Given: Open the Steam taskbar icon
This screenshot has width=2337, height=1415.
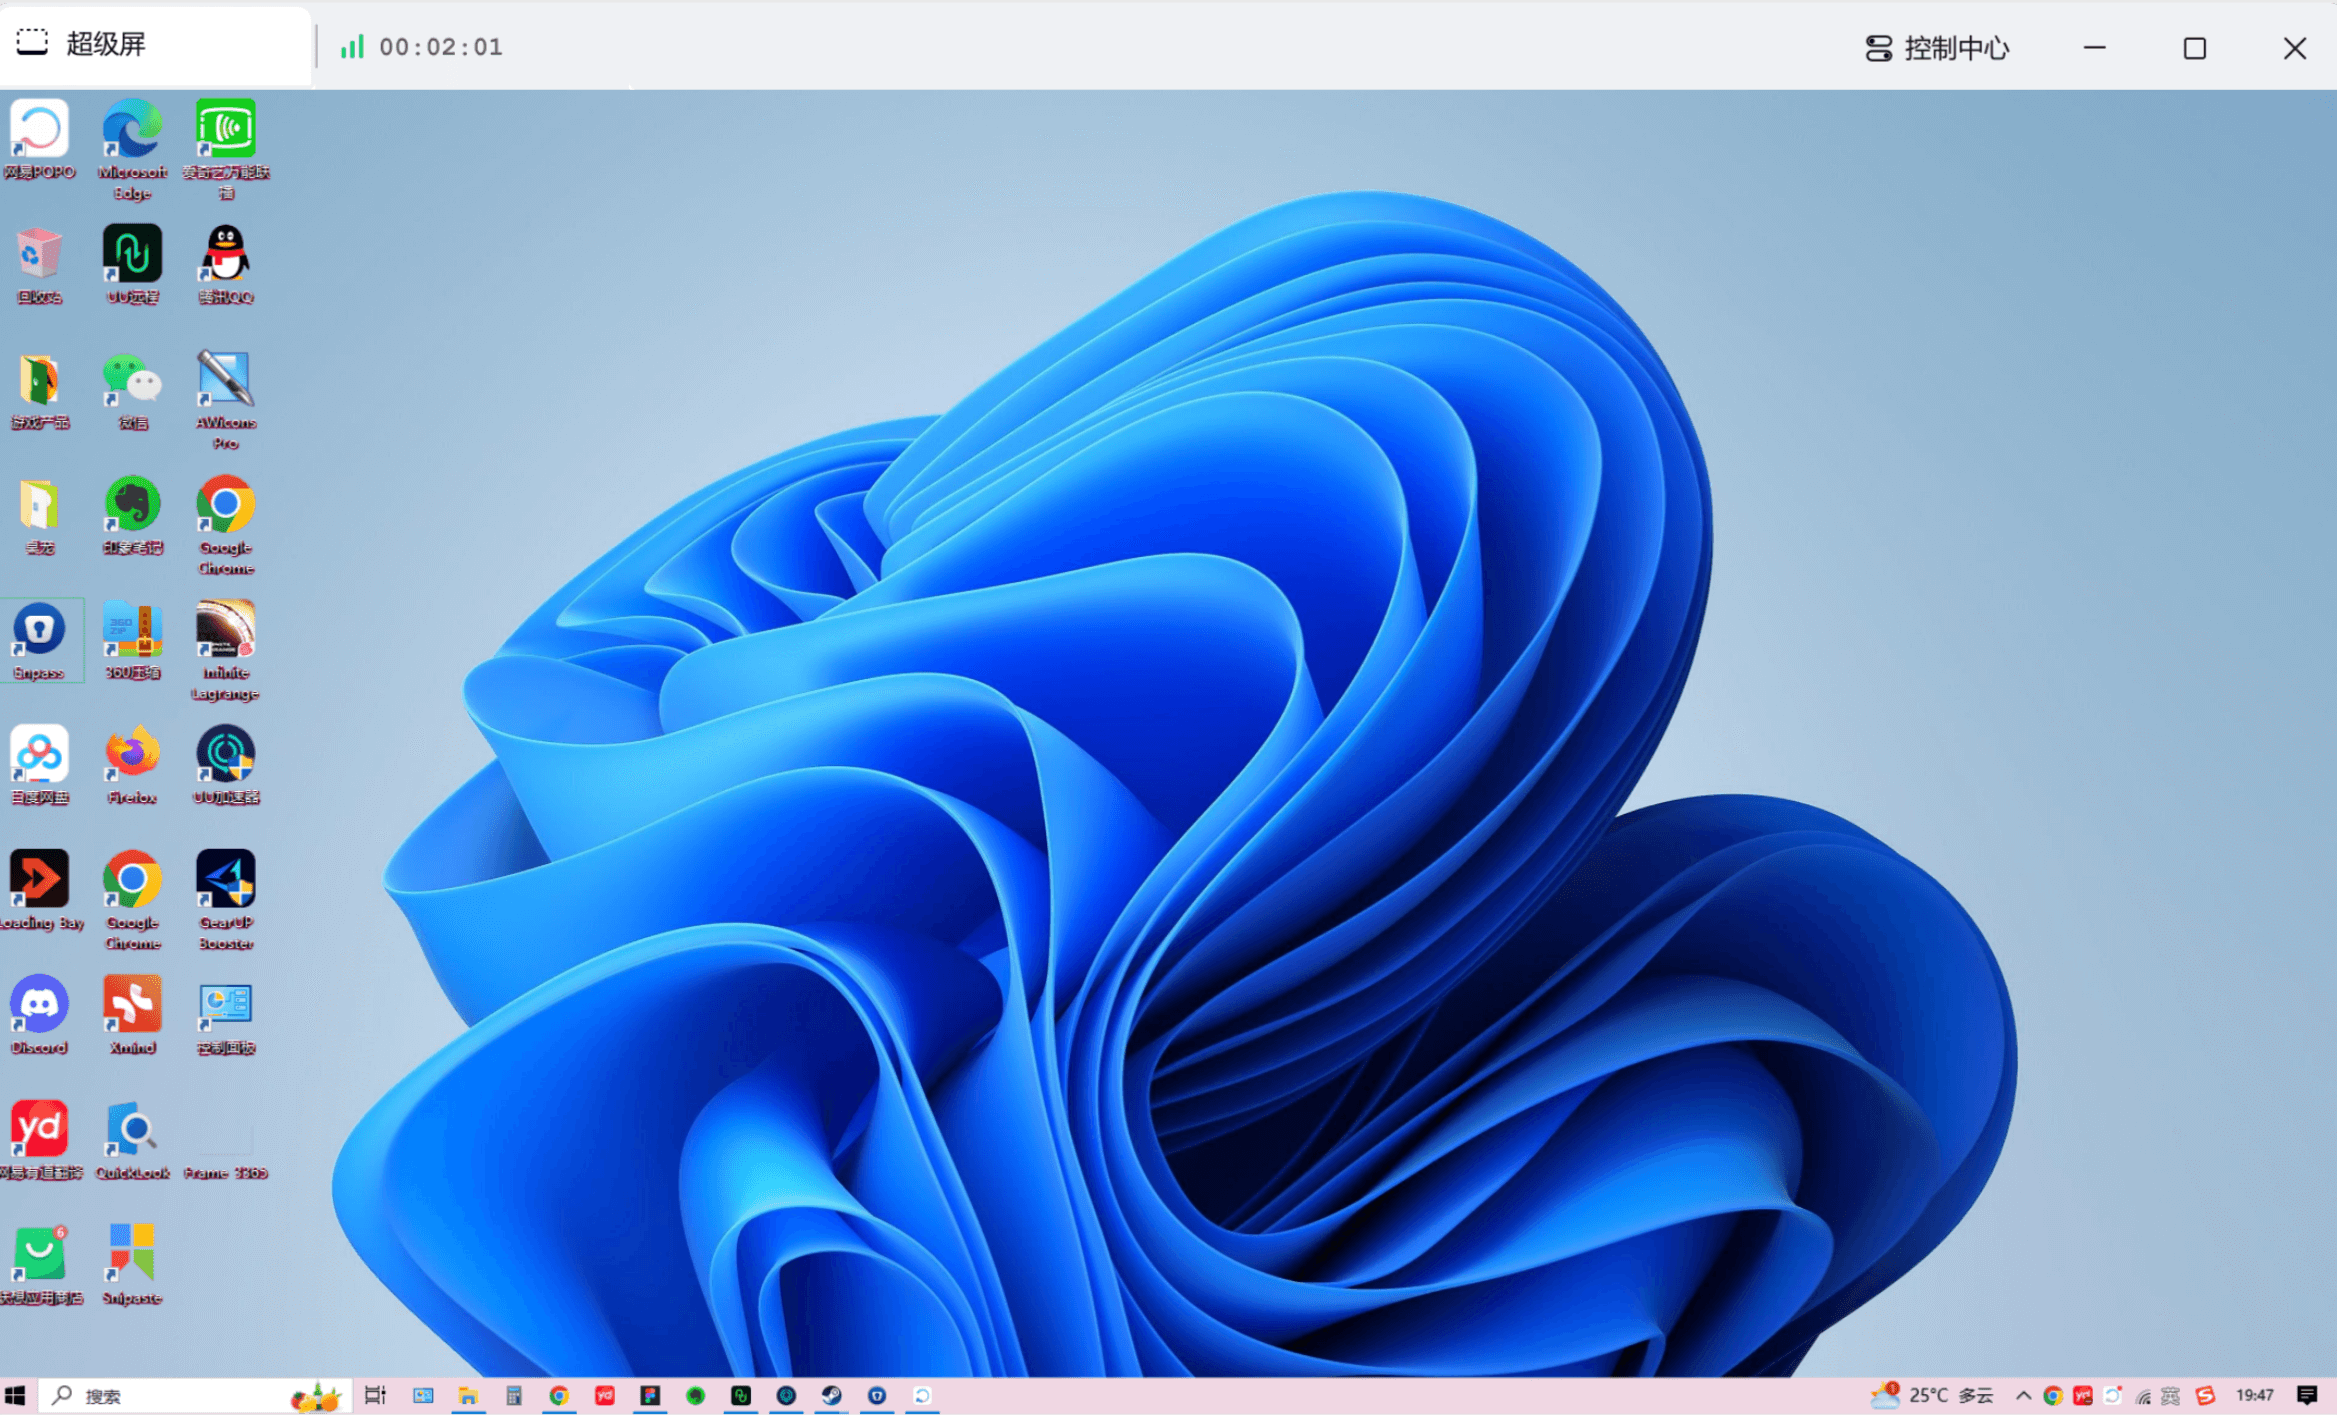Looking at the screenshot, I should pos(831,1395).
